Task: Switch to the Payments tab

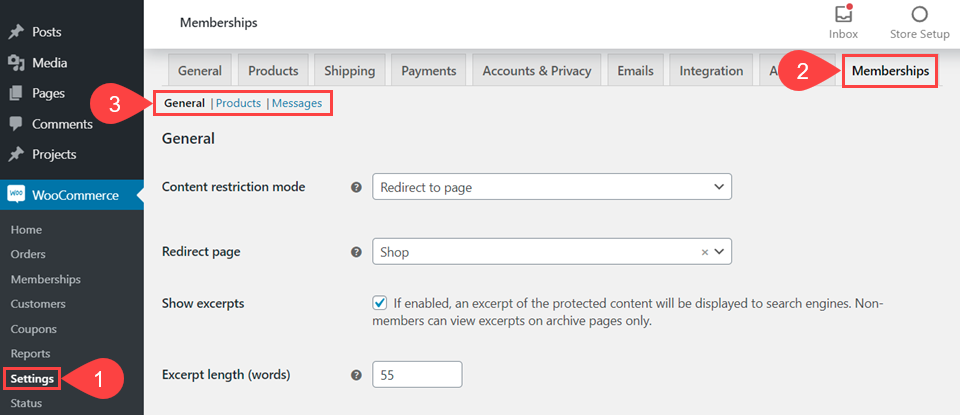Action: (428, 71)
